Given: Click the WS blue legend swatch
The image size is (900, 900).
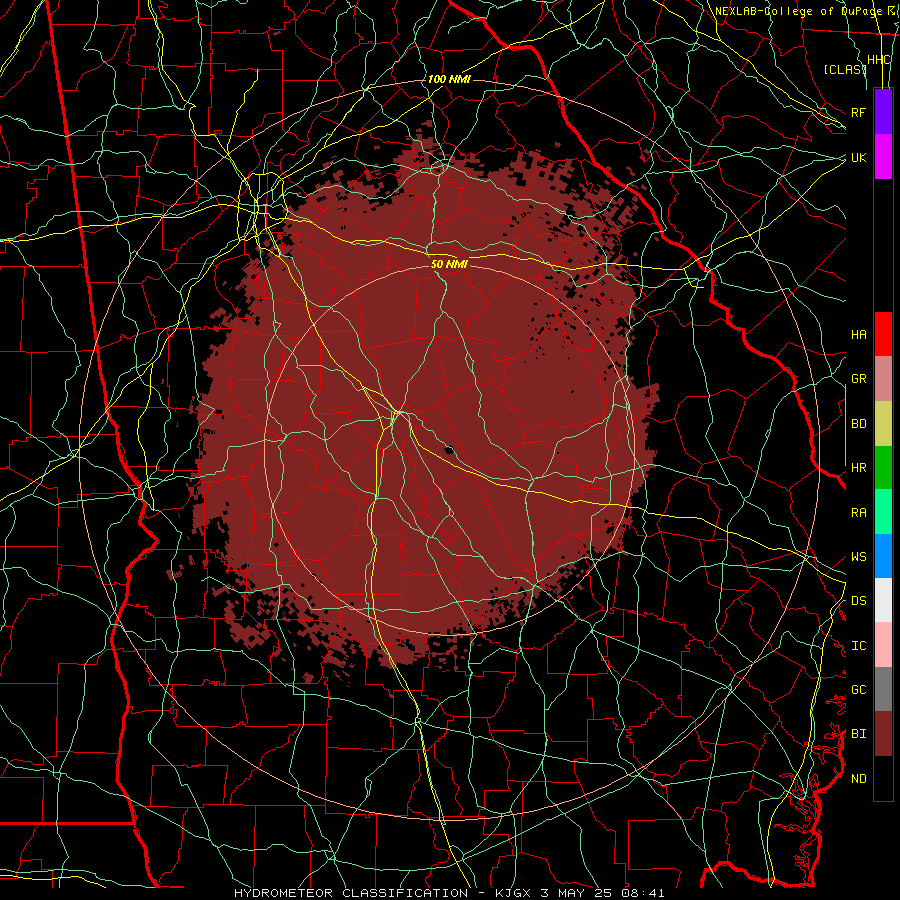Looking at the screenshot, I should click(883, 556).
